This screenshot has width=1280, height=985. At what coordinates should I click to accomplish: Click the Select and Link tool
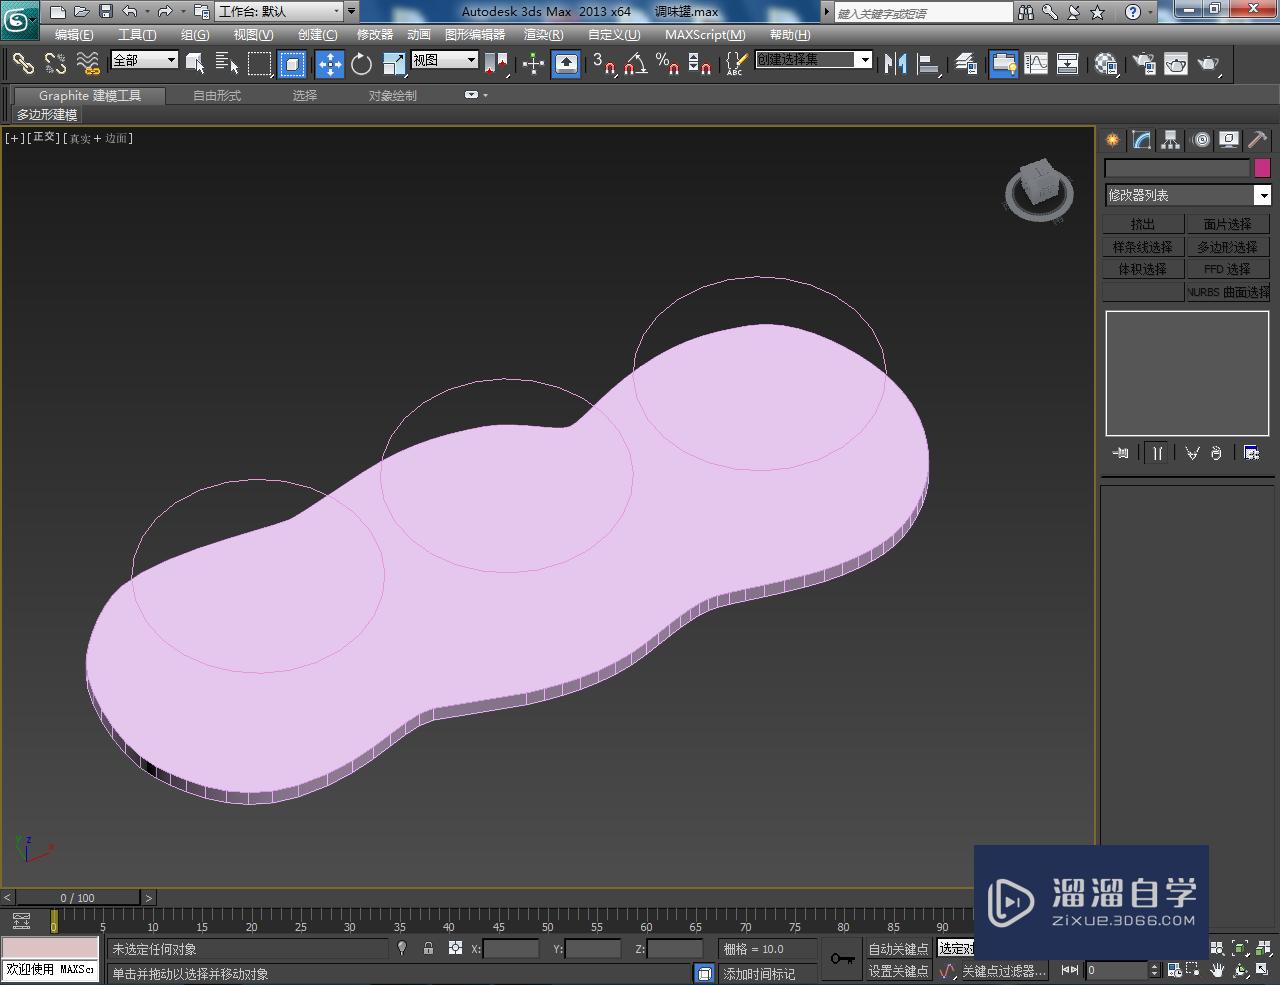coord(22,64)
